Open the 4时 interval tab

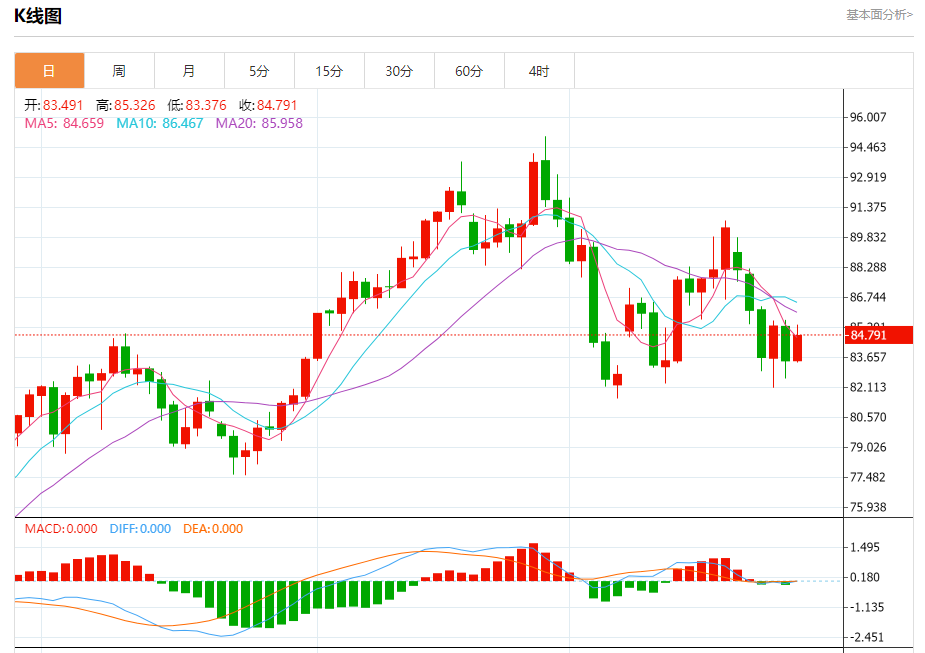(539, 71)
